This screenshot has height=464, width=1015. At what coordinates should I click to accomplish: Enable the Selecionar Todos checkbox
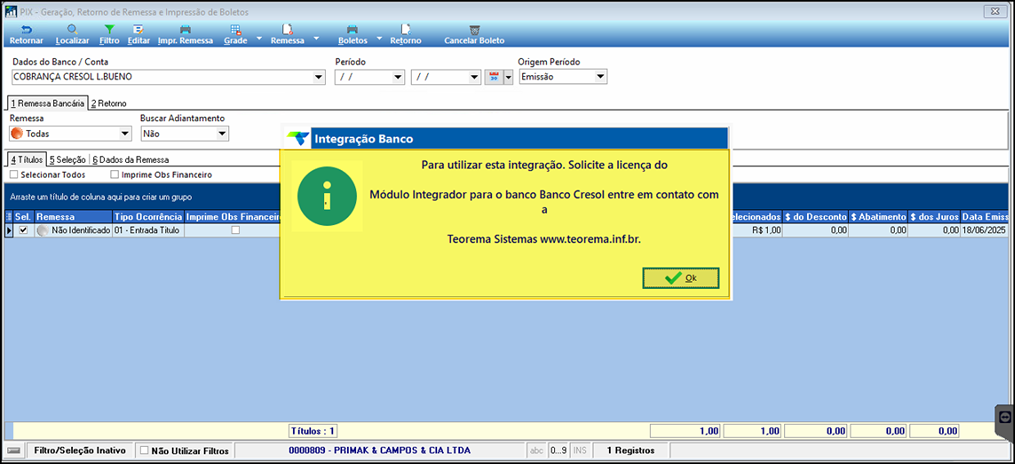point(14,175)
